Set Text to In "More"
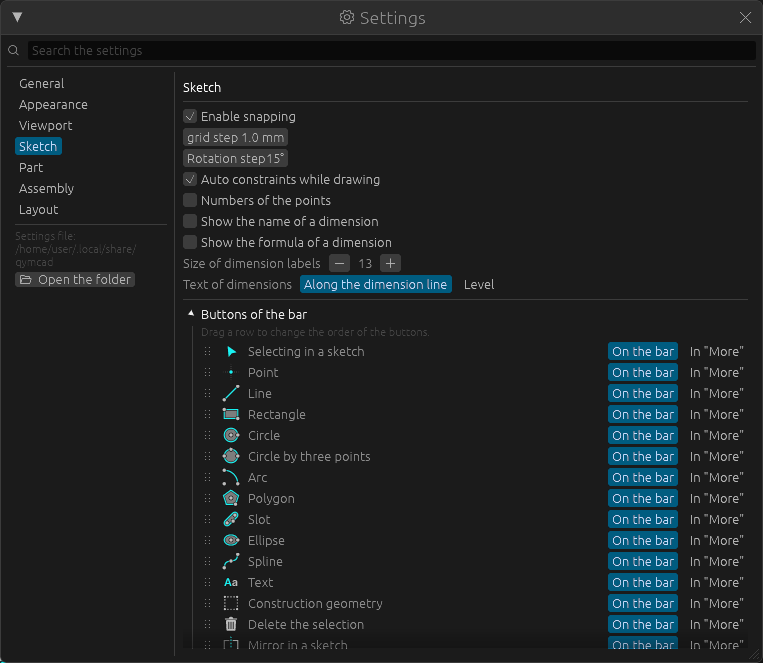Image resolution: width=763 pixels, height=663 pixels. [x=716, y=582]
